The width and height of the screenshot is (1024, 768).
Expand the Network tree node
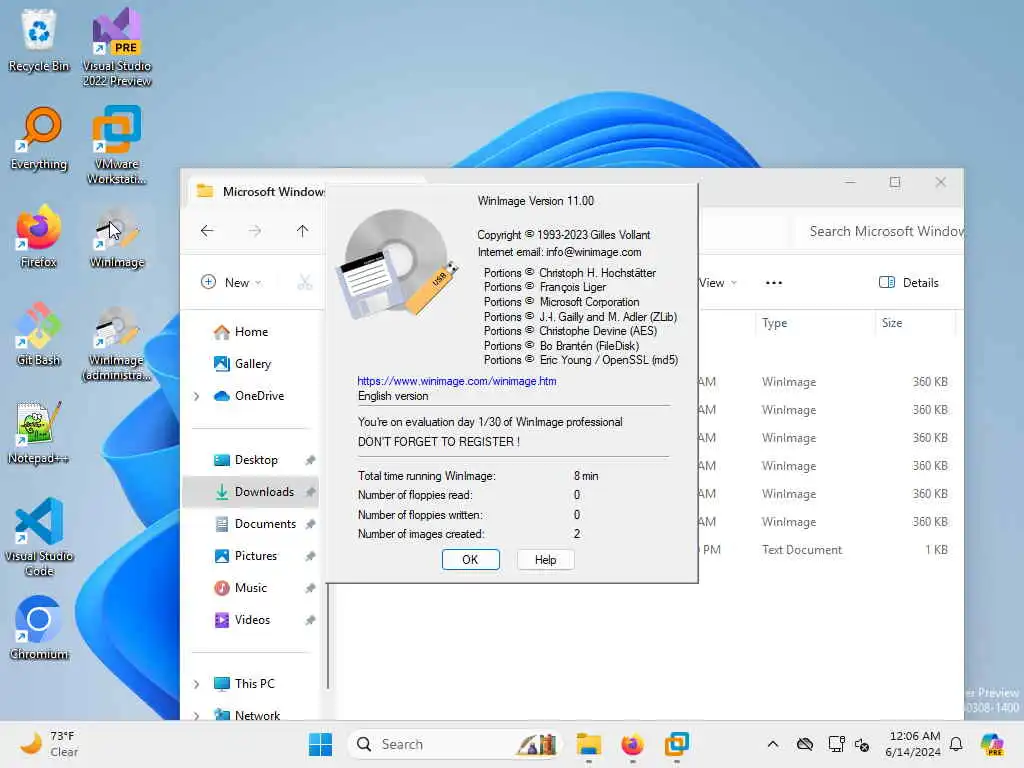[197, 716]
